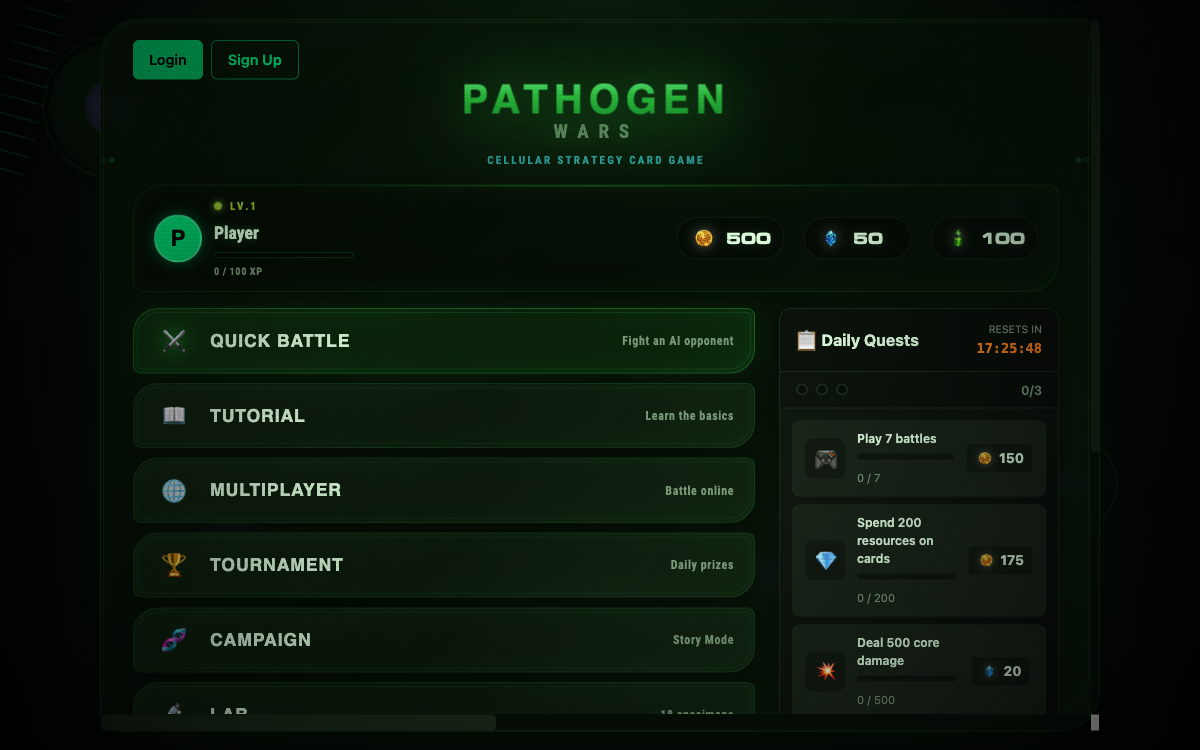Select the first quest progress dot
The image size is (1200, 750).
(802, 390)
